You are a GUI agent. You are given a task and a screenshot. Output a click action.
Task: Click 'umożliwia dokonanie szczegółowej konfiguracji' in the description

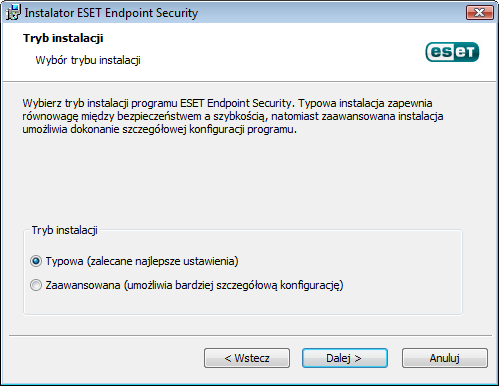(x=132, y=129)
